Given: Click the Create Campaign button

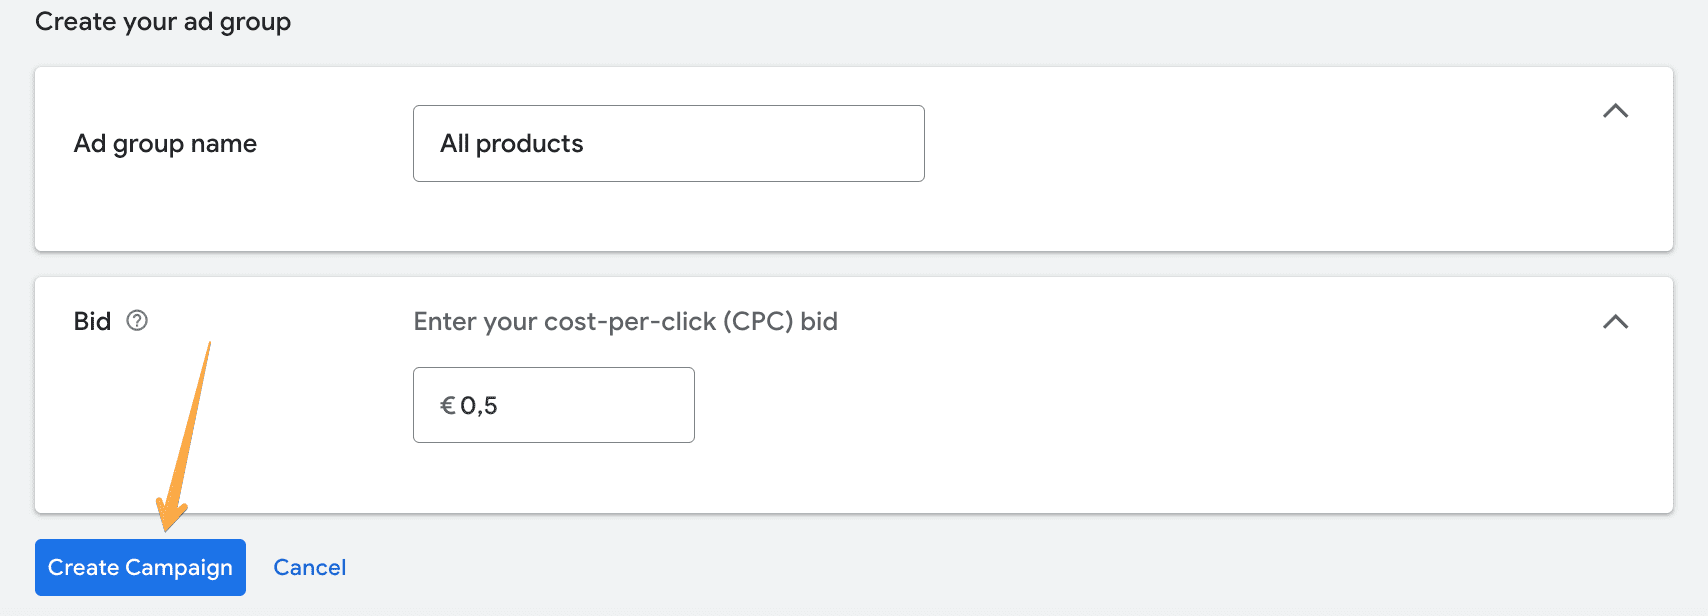Looking at the screenshot, I should click(x=140, y=567).
